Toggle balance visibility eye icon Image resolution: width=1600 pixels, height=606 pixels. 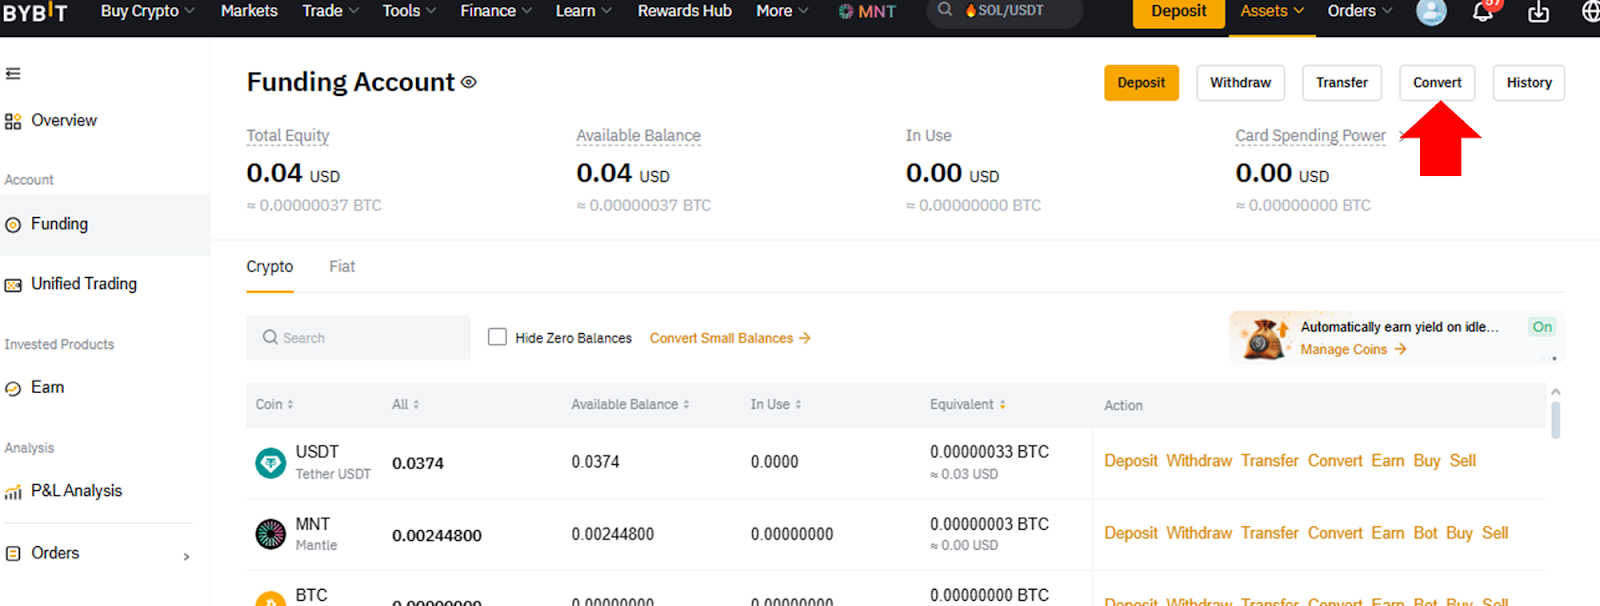coord(468,82)
